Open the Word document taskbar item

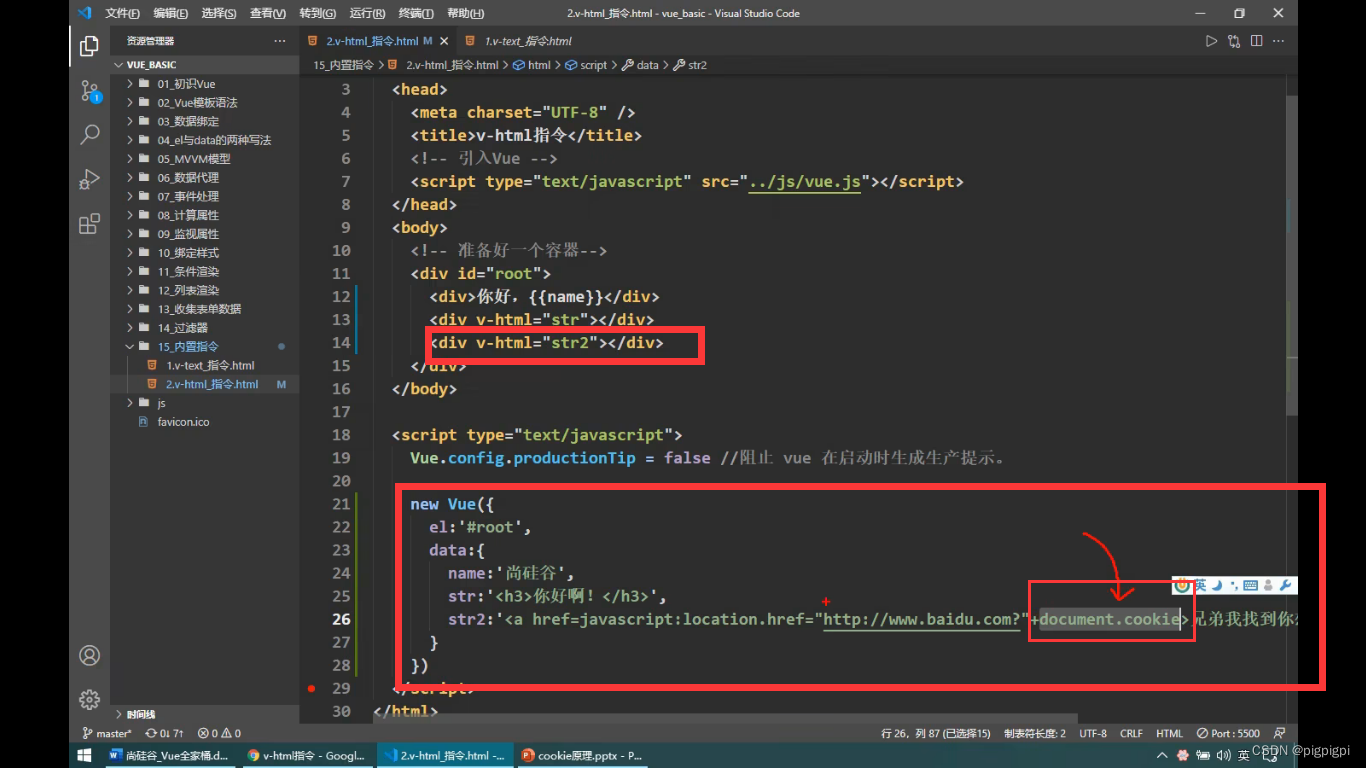[x=169, y=756]
